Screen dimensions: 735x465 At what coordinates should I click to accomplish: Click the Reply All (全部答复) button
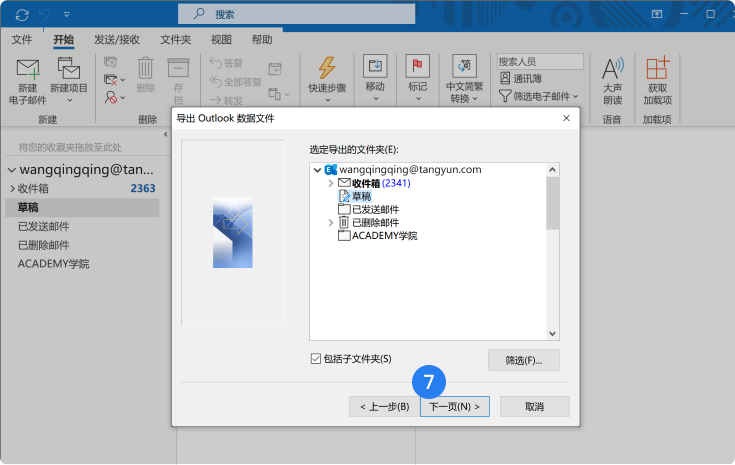coord(235,82)
